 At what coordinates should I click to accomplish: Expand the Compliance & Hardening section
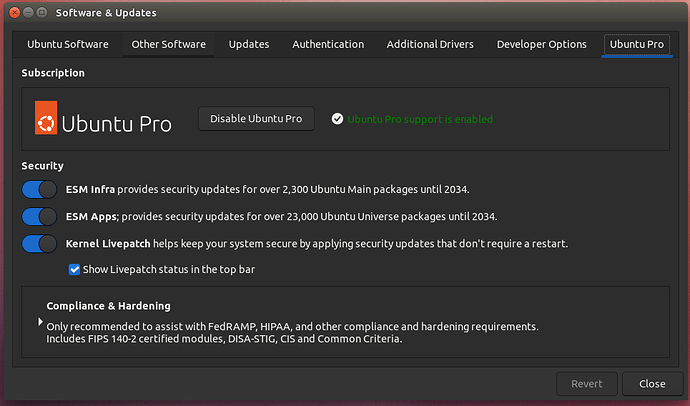(41, 322)
